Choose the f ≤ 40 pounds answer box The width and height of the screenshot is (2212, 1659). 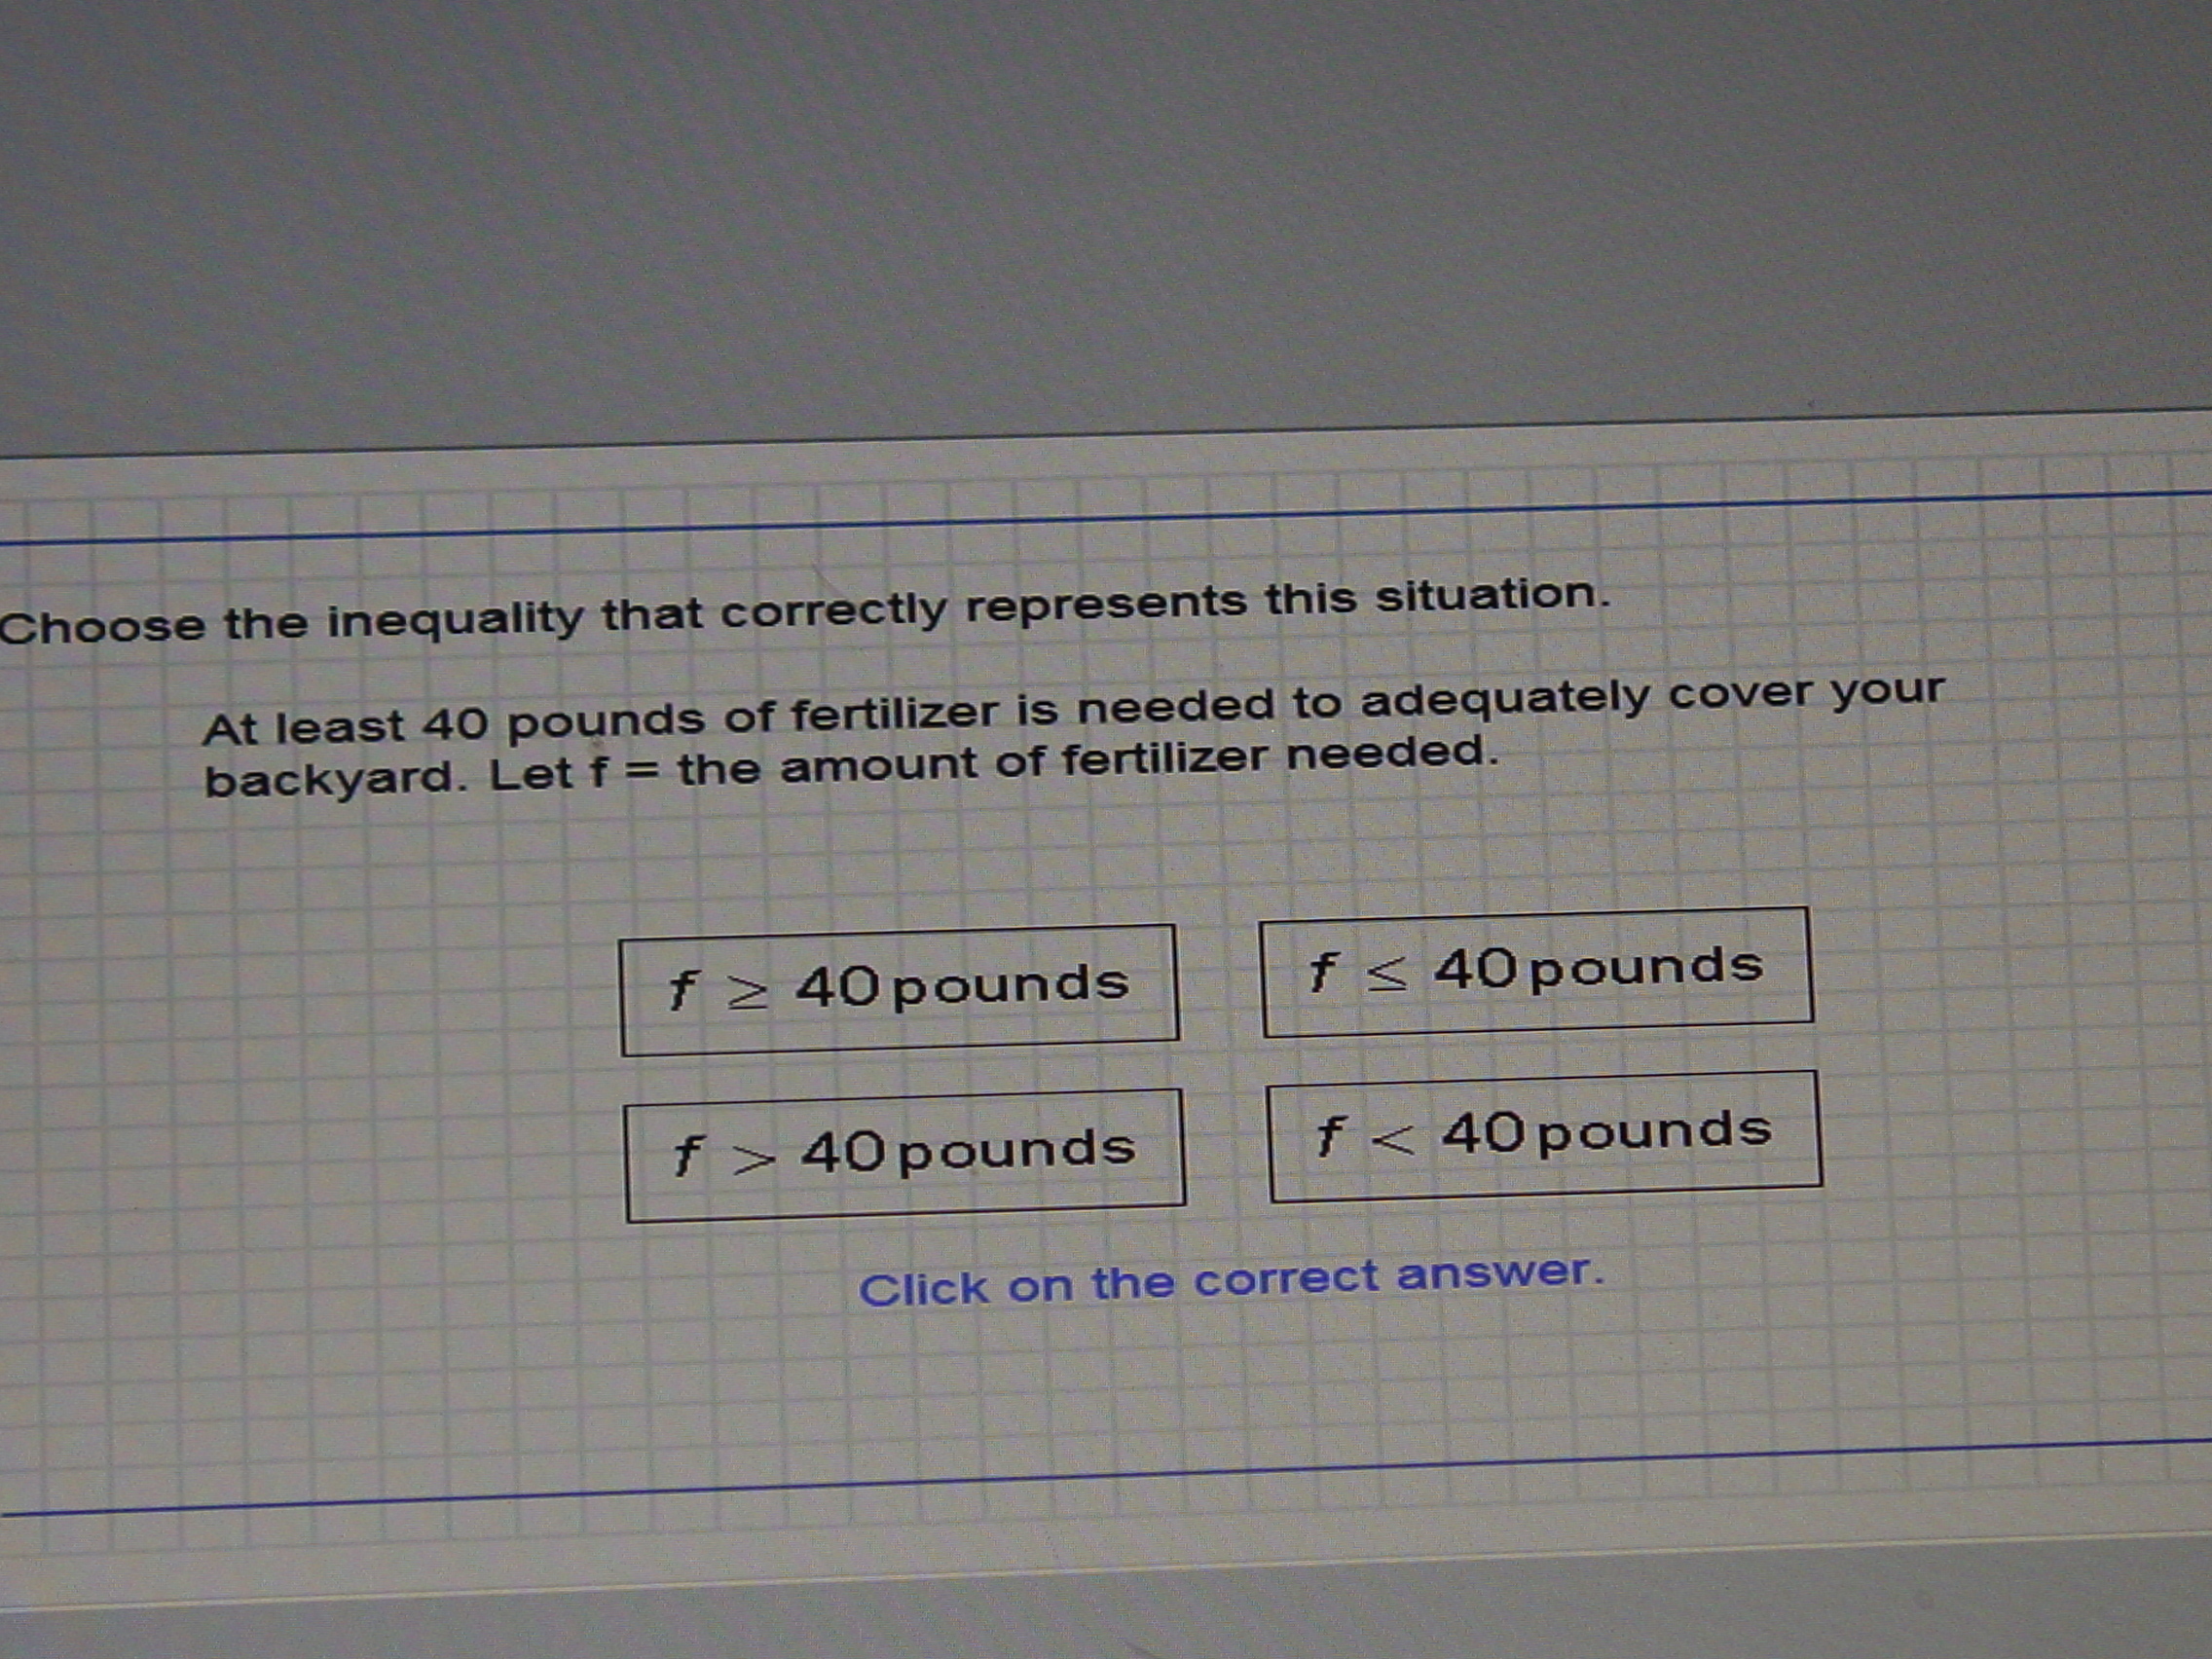coord(1537,971)
